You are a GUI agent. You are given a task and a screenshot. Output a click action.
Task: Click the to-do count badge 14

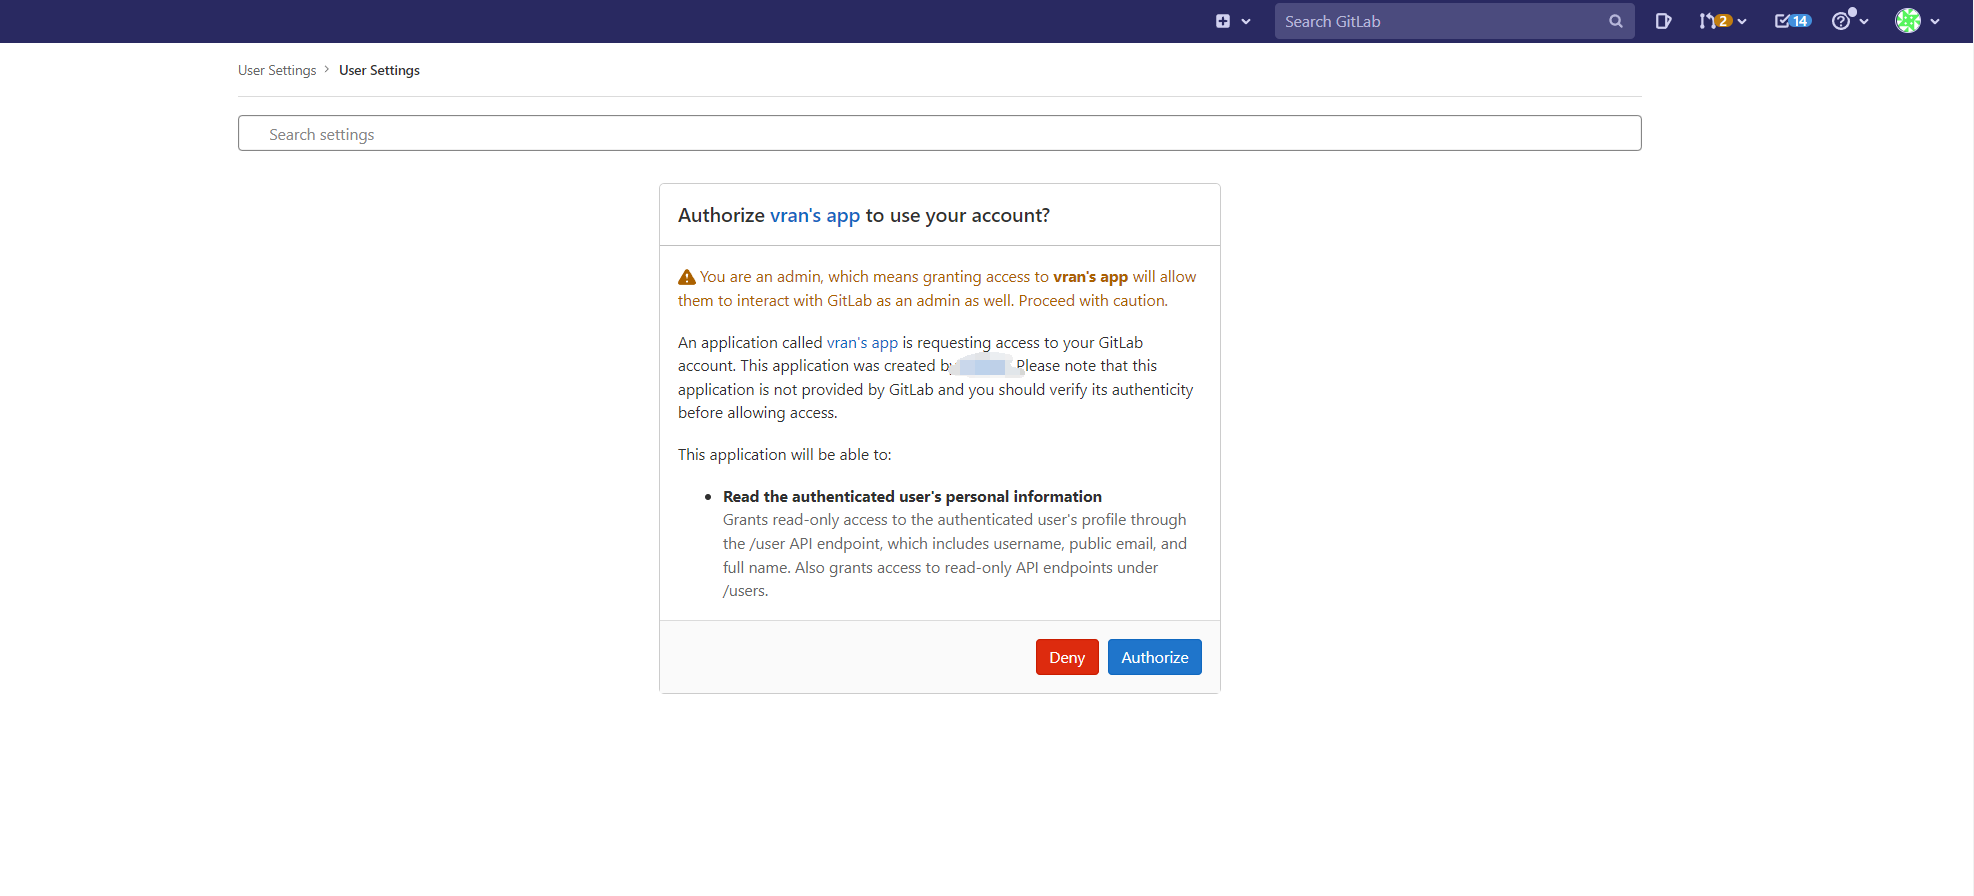pos(1800,21)
